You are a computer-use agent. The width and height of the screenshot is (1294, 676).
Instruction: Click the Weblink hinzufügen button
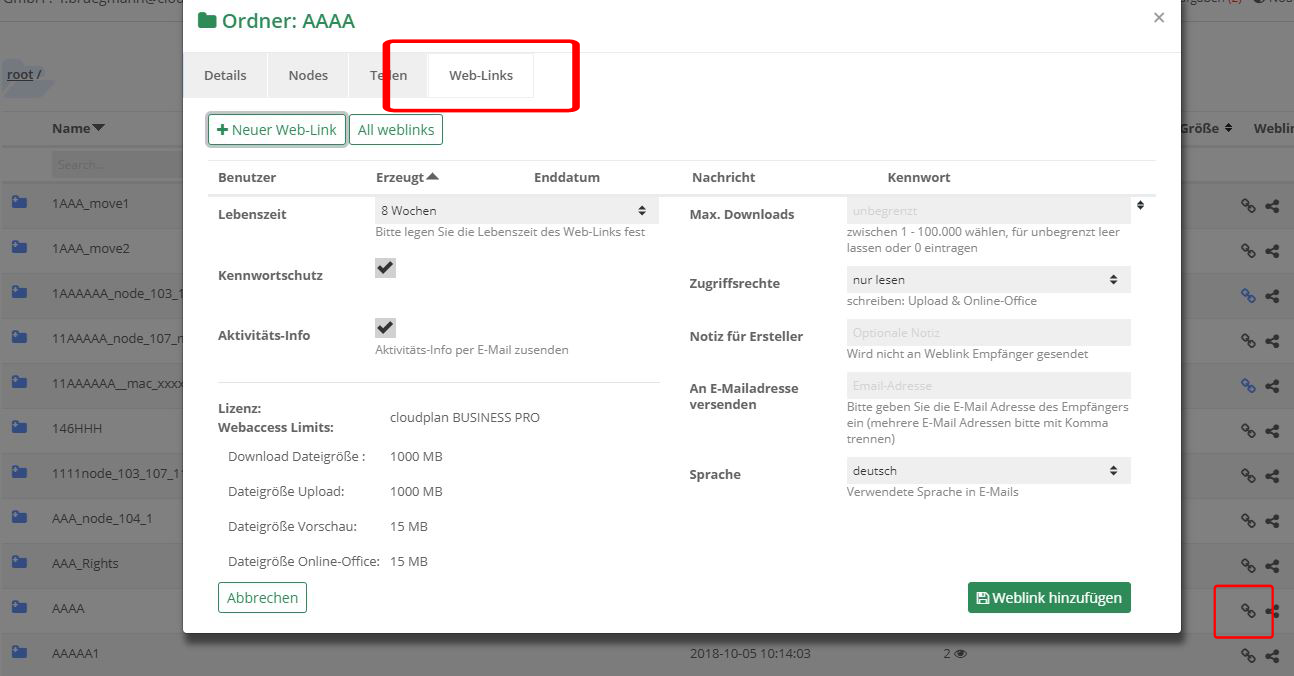coord(1048,597)
